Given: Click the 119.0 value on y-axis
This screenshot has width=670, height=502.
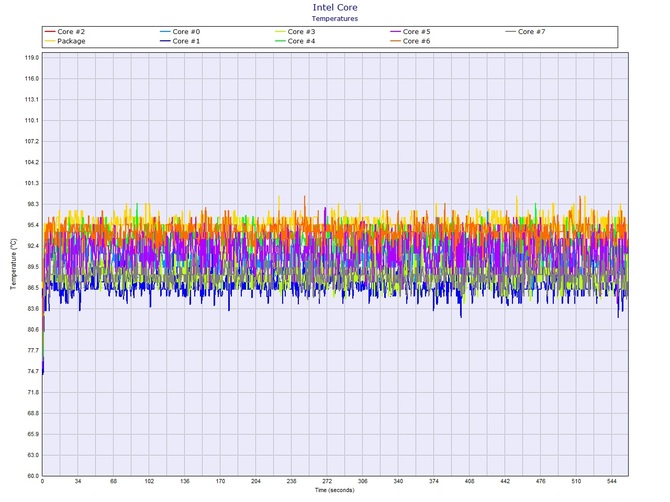Looking at the screenshot, I should pos(32,57).
